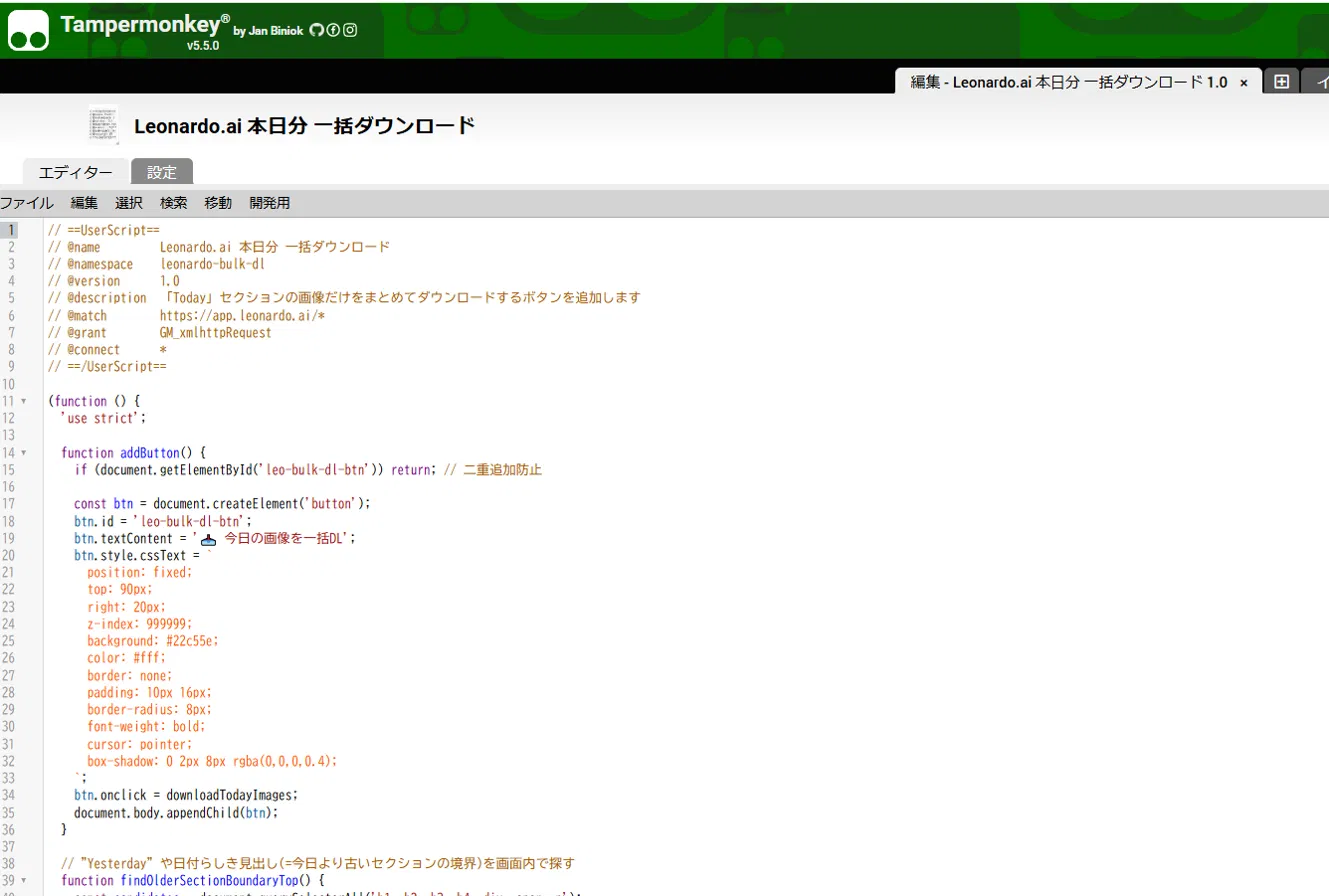1329x896 pixels.
Task: Open the 選択 menu
Action: point(129,203)
